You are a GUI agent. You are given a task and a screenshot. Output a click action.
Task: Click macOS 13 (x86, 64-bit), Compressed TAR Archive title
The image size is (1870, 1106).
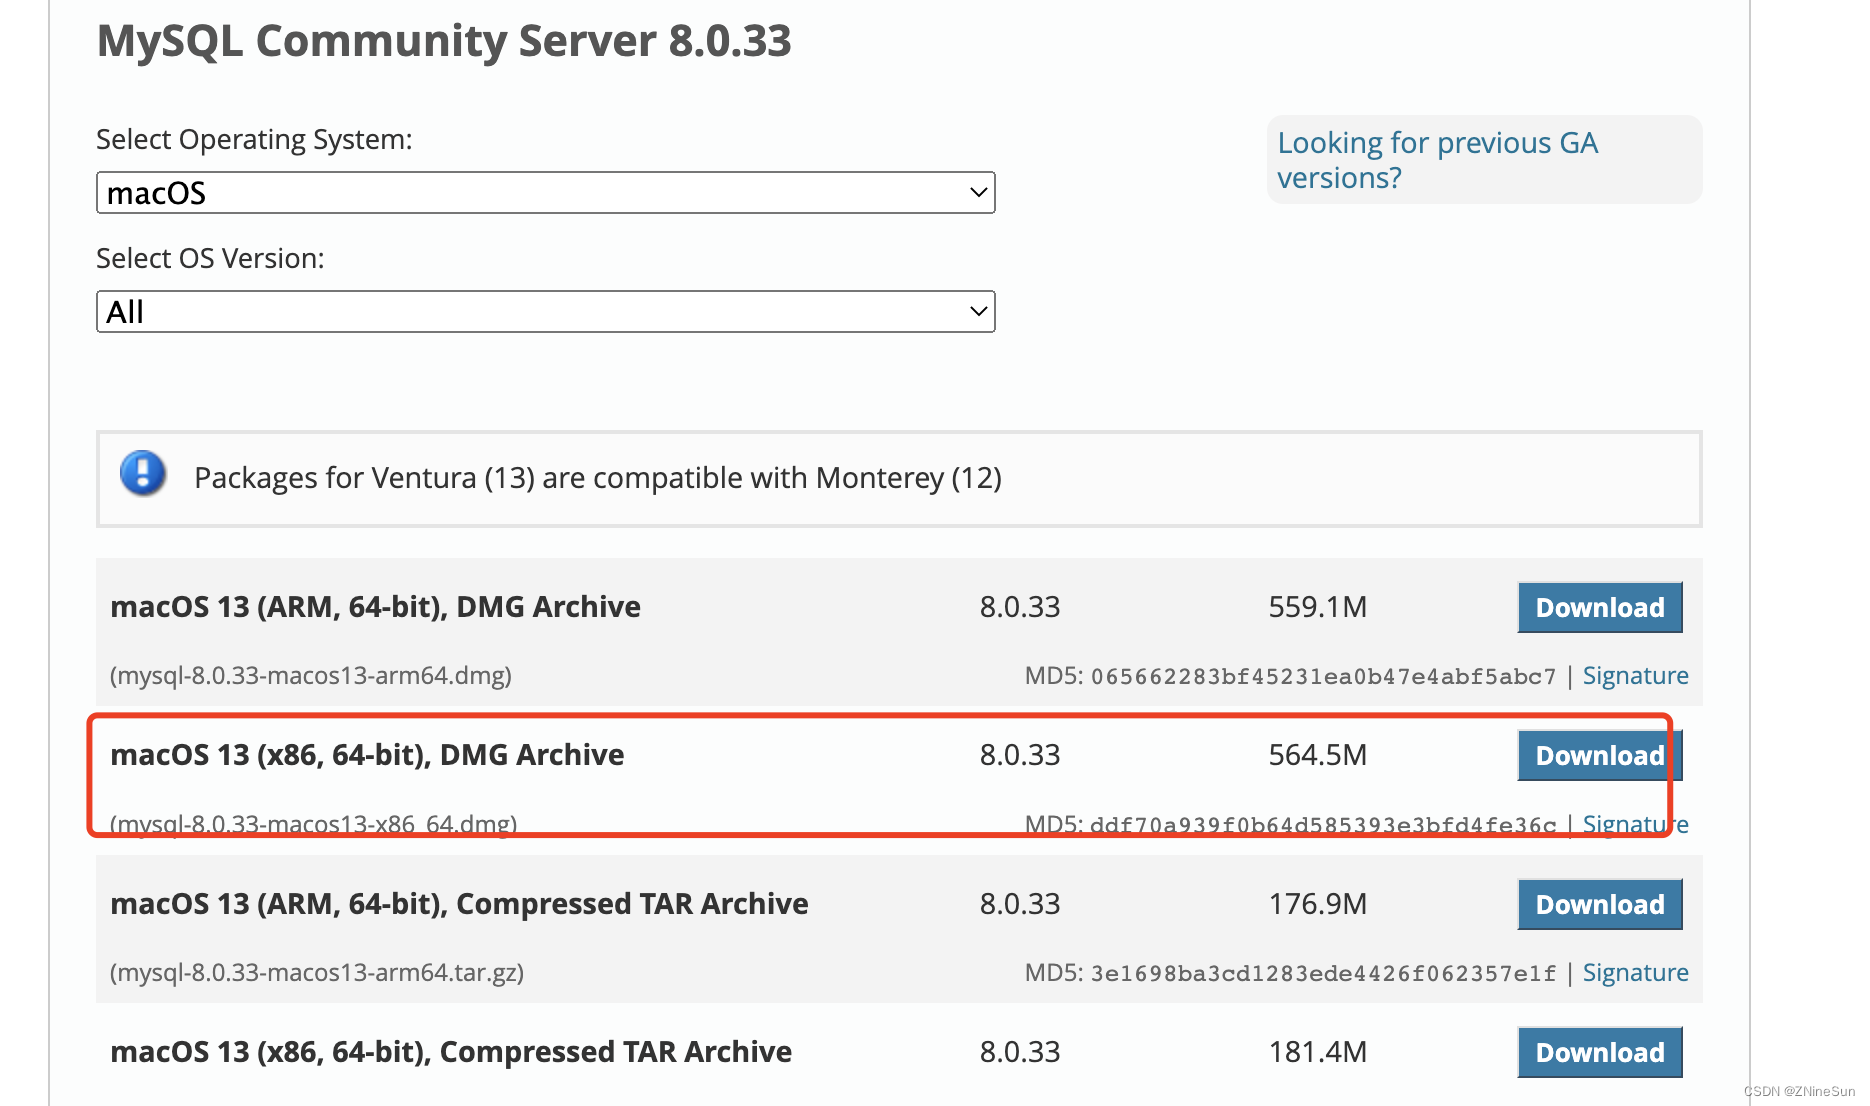[451, 1052]
